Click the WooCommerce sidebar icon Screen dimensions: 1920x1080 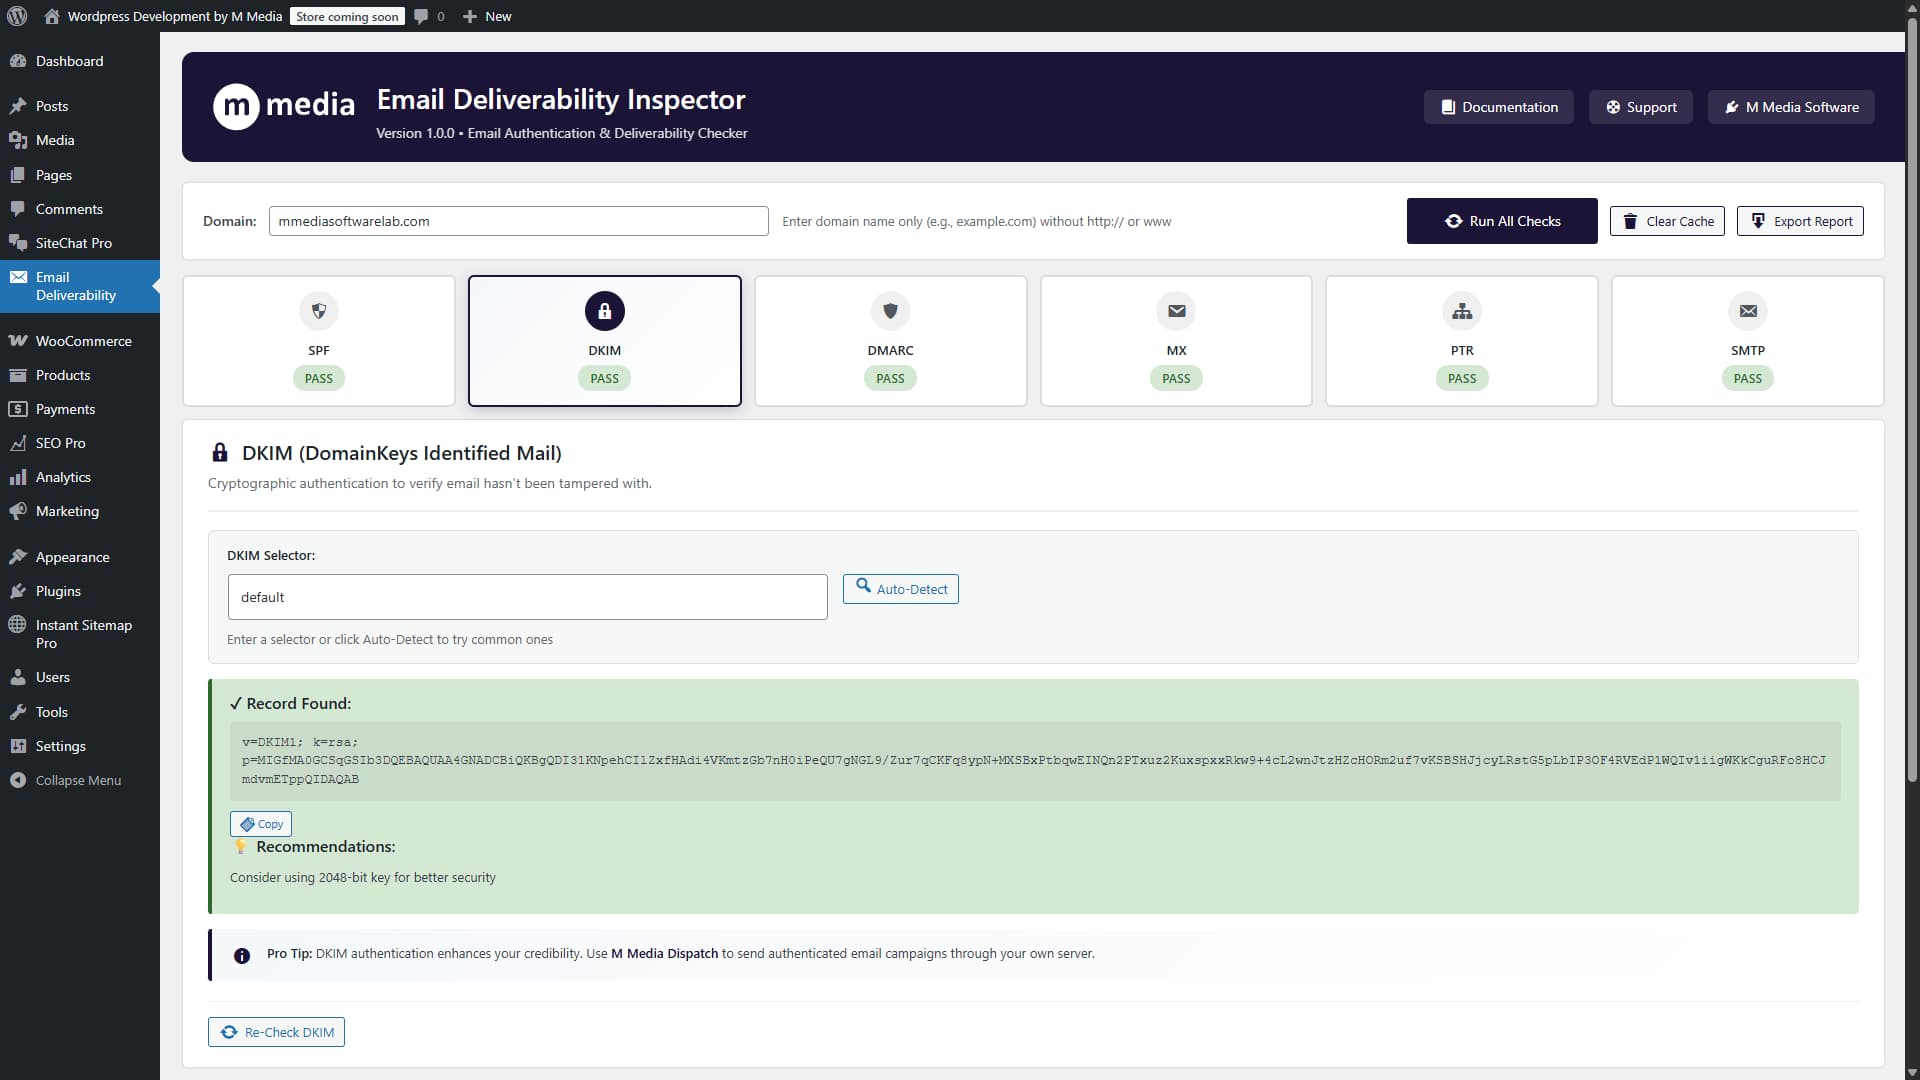coord(19,340)
